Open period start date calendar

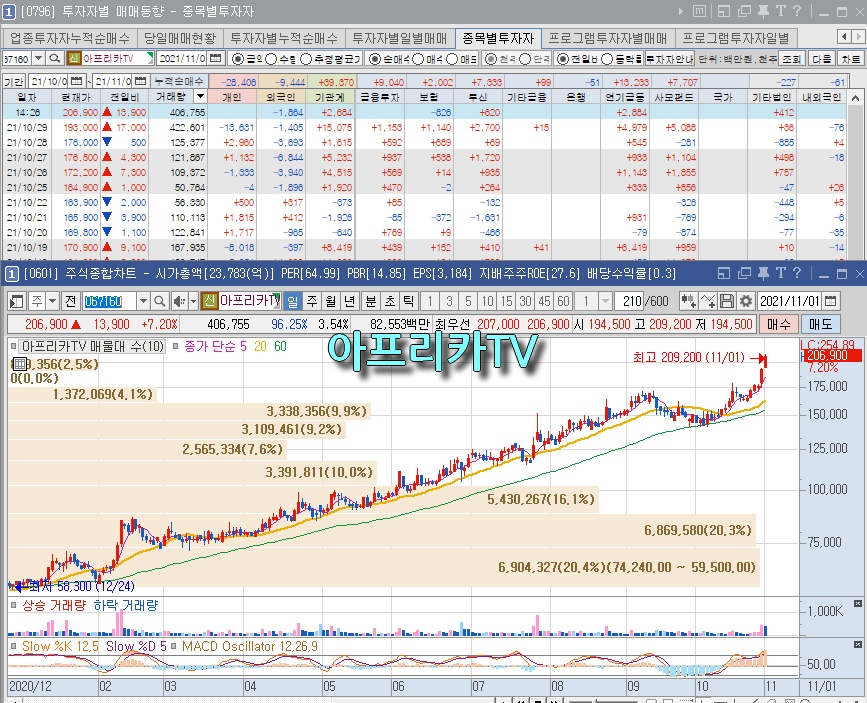tap(77, 81)
